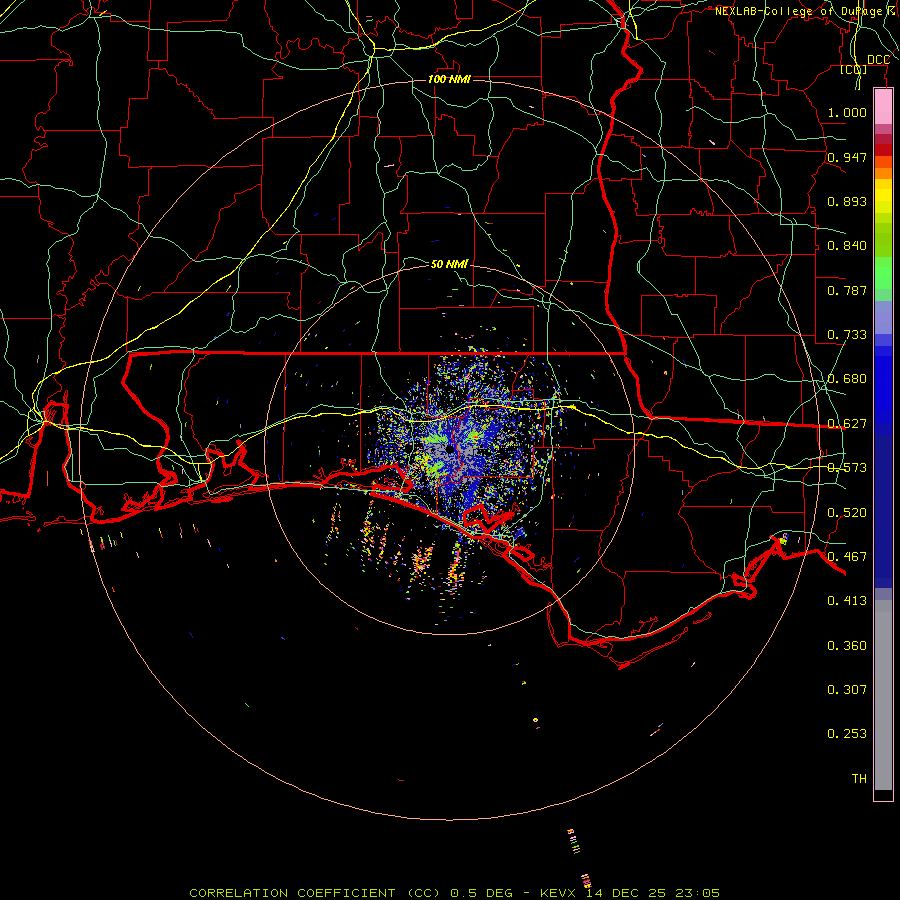Click the 23:05 timestamp
This screenshot has width=900, height=900.
(697, 893)
